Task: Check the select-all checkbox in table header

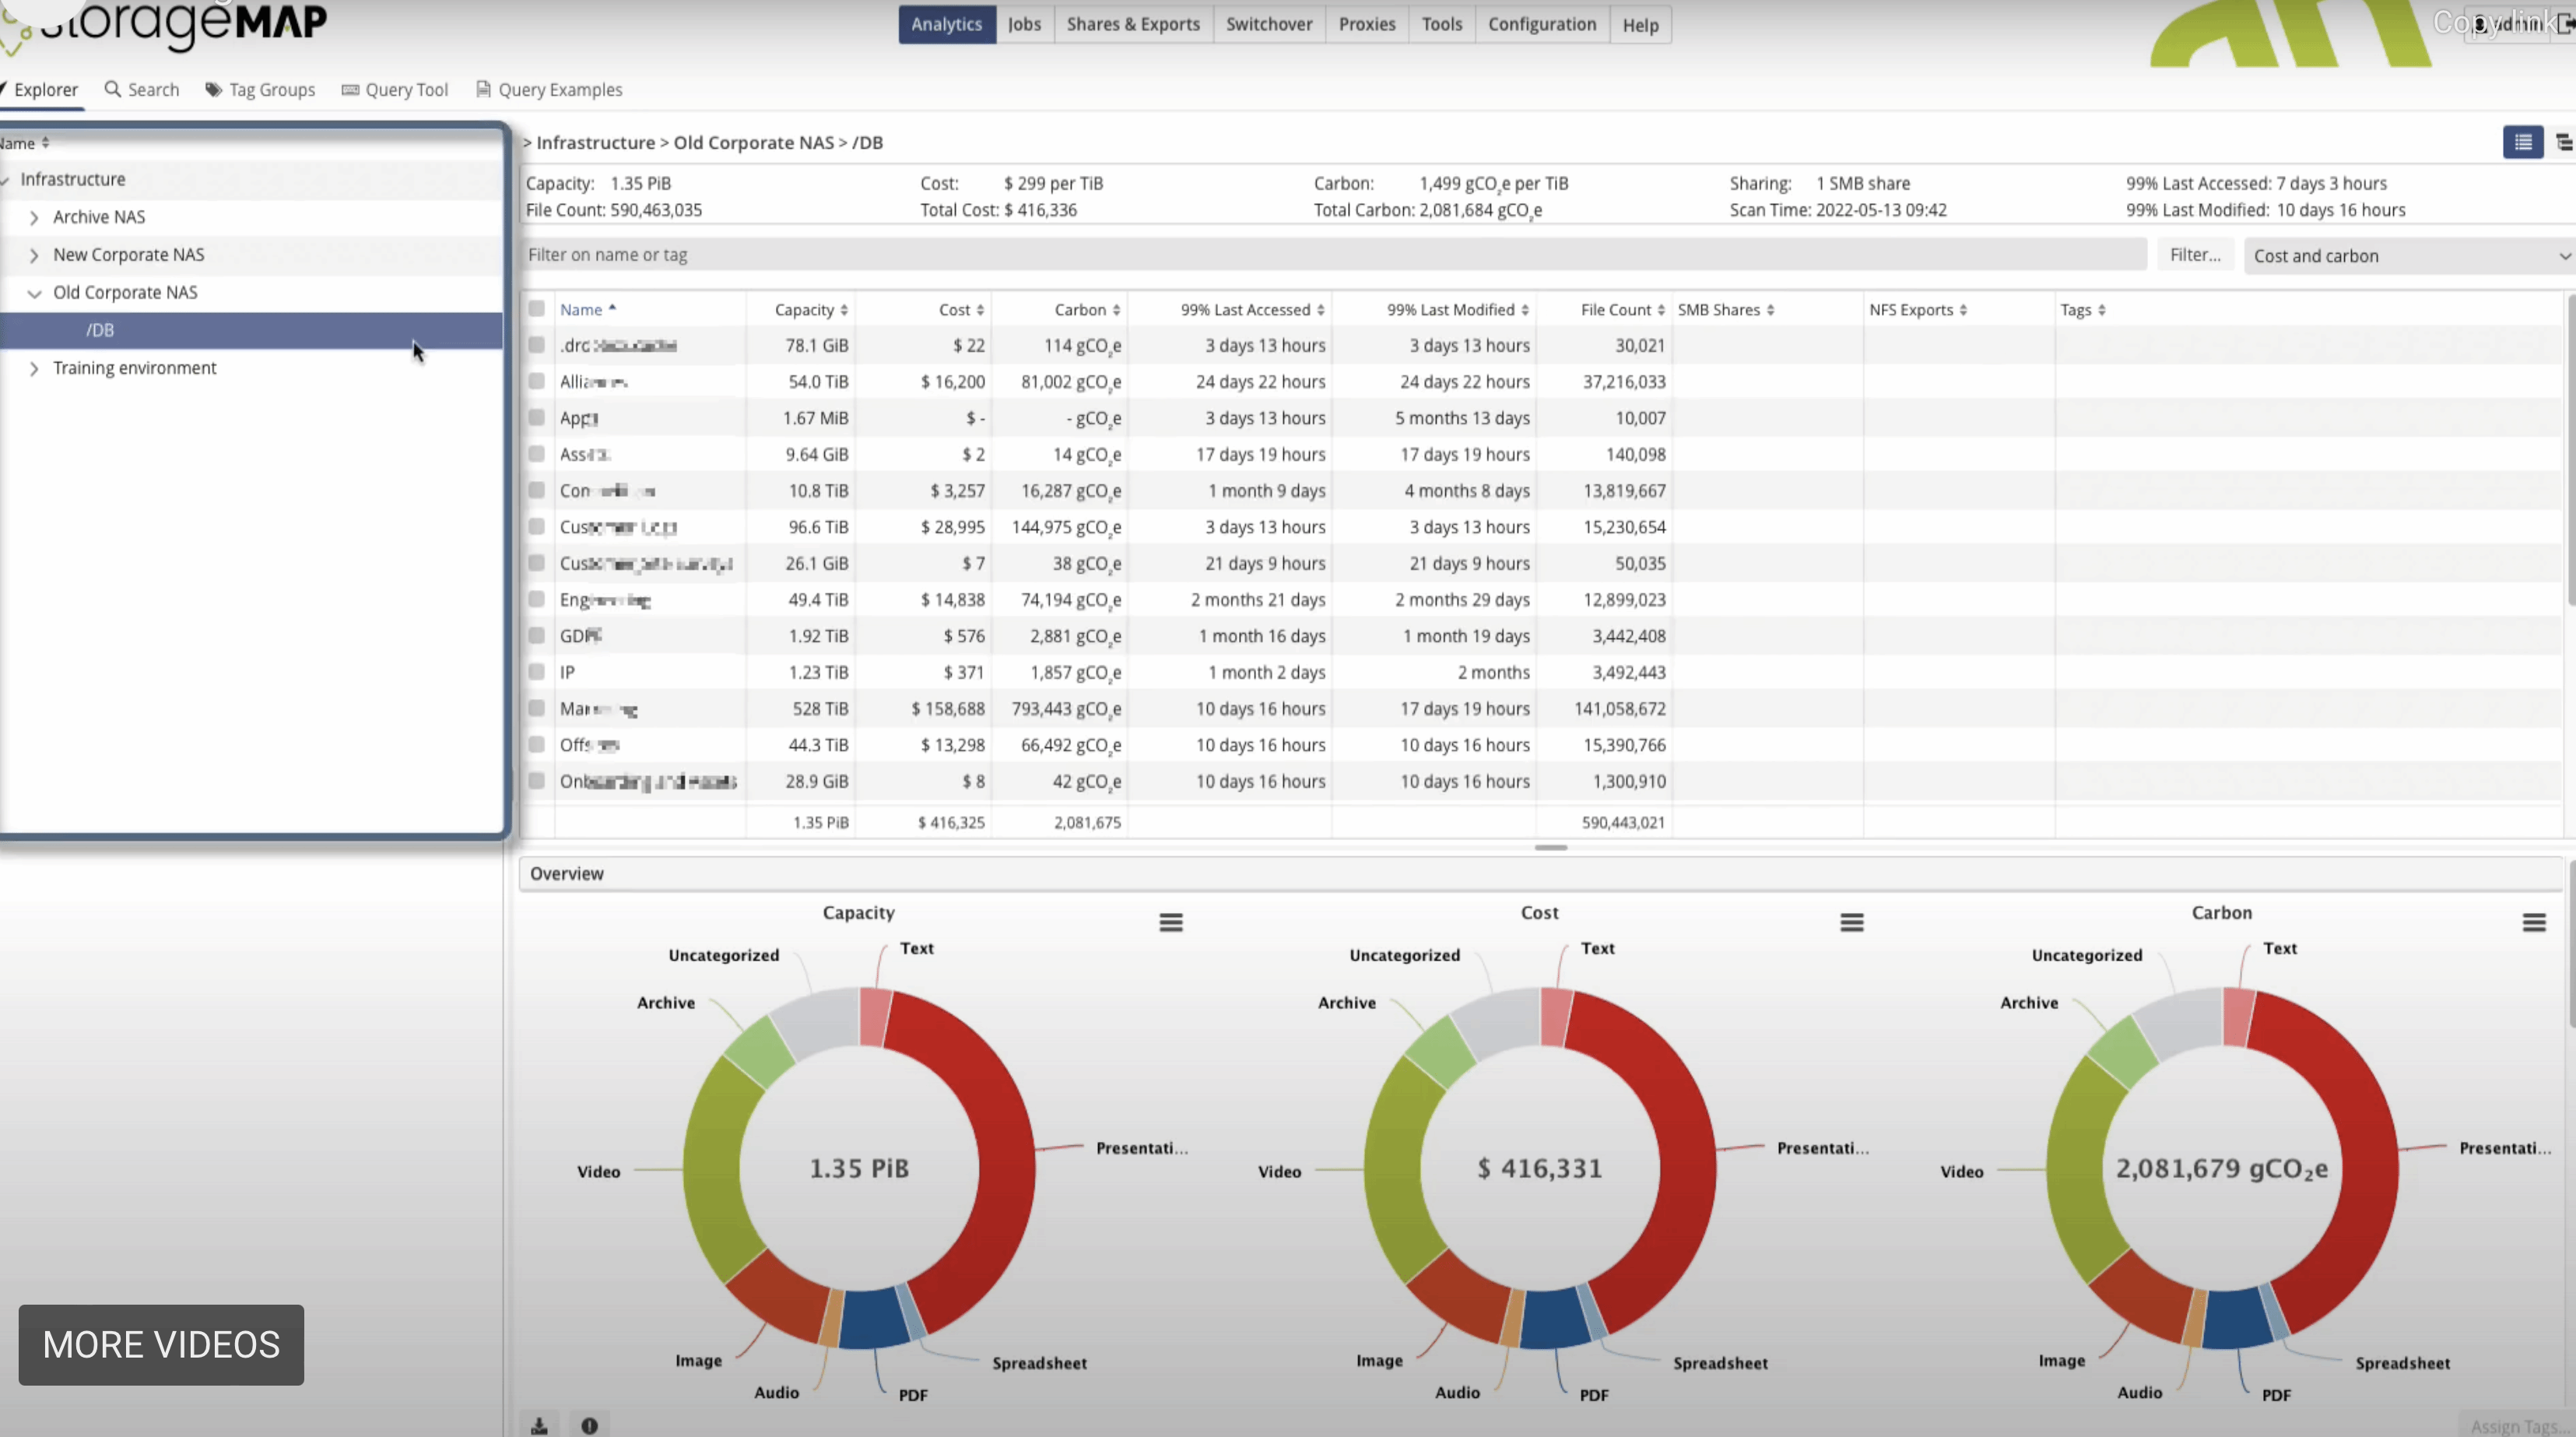Action: 536,308
